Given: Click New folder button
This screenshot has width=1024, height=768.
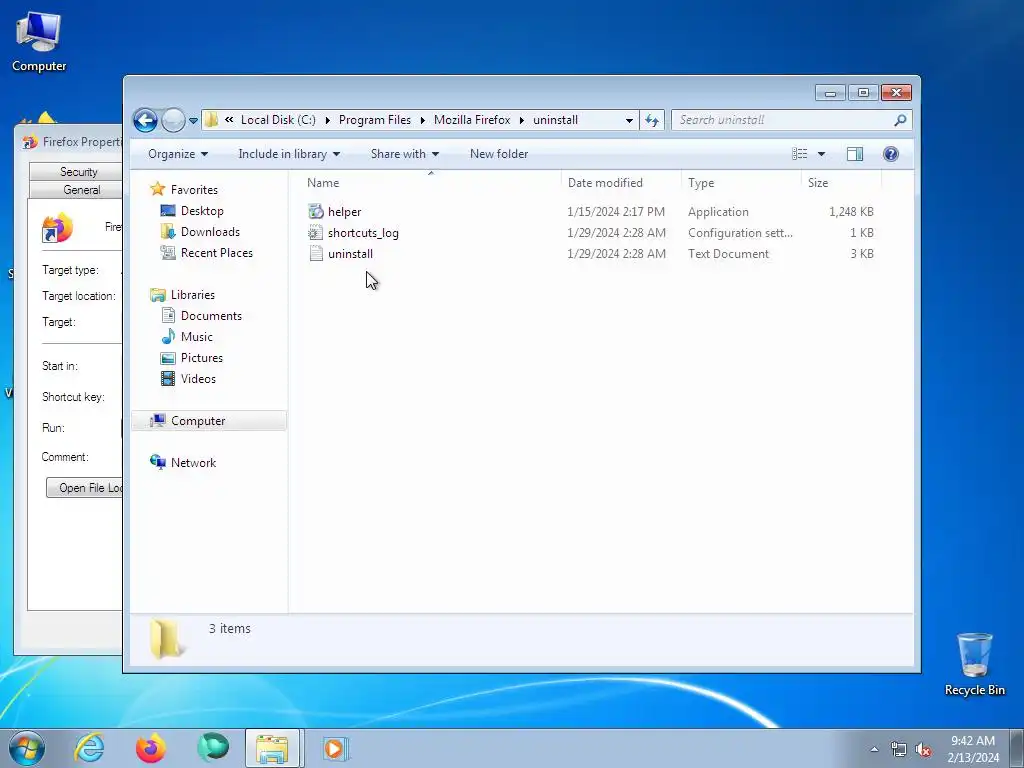Looking at the screenshot, I should [x=499, y=154].
